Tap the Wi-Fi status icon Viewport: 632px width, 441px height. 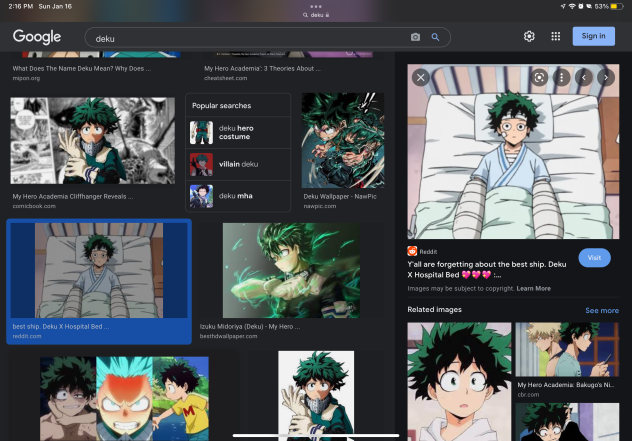[572, 6]
